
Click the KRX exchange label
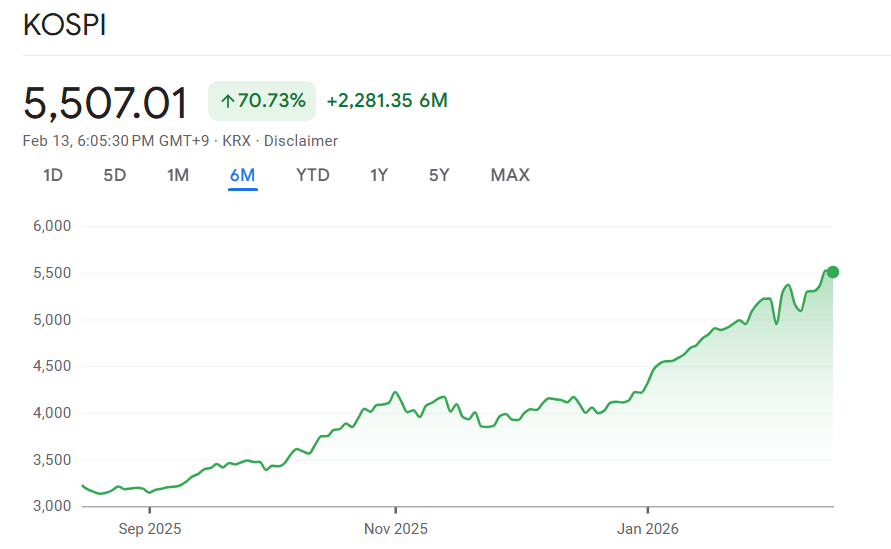pyautogui.click(x=236, y=141)
